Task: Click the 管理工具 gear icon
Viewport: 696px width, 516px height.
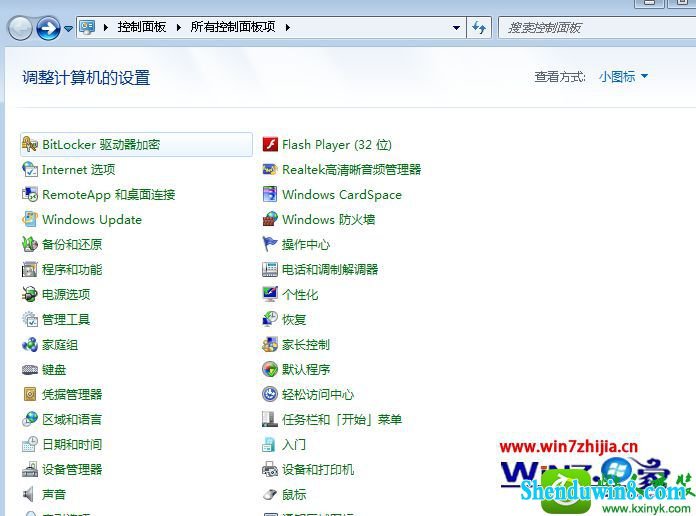Action: [x=30, y=319]
